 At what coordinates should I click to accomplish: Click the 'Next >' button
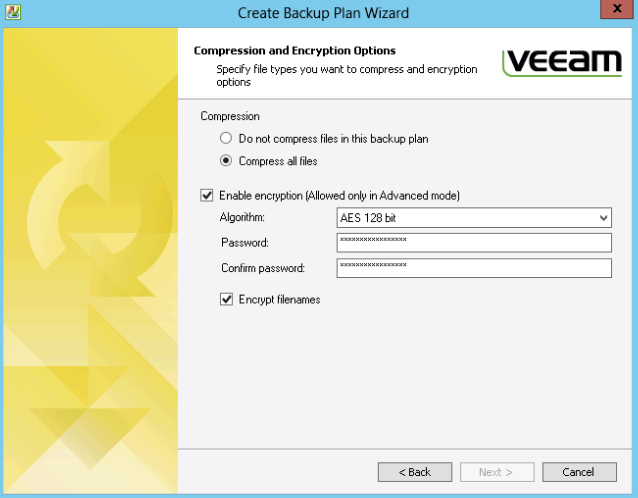(497, 472)
